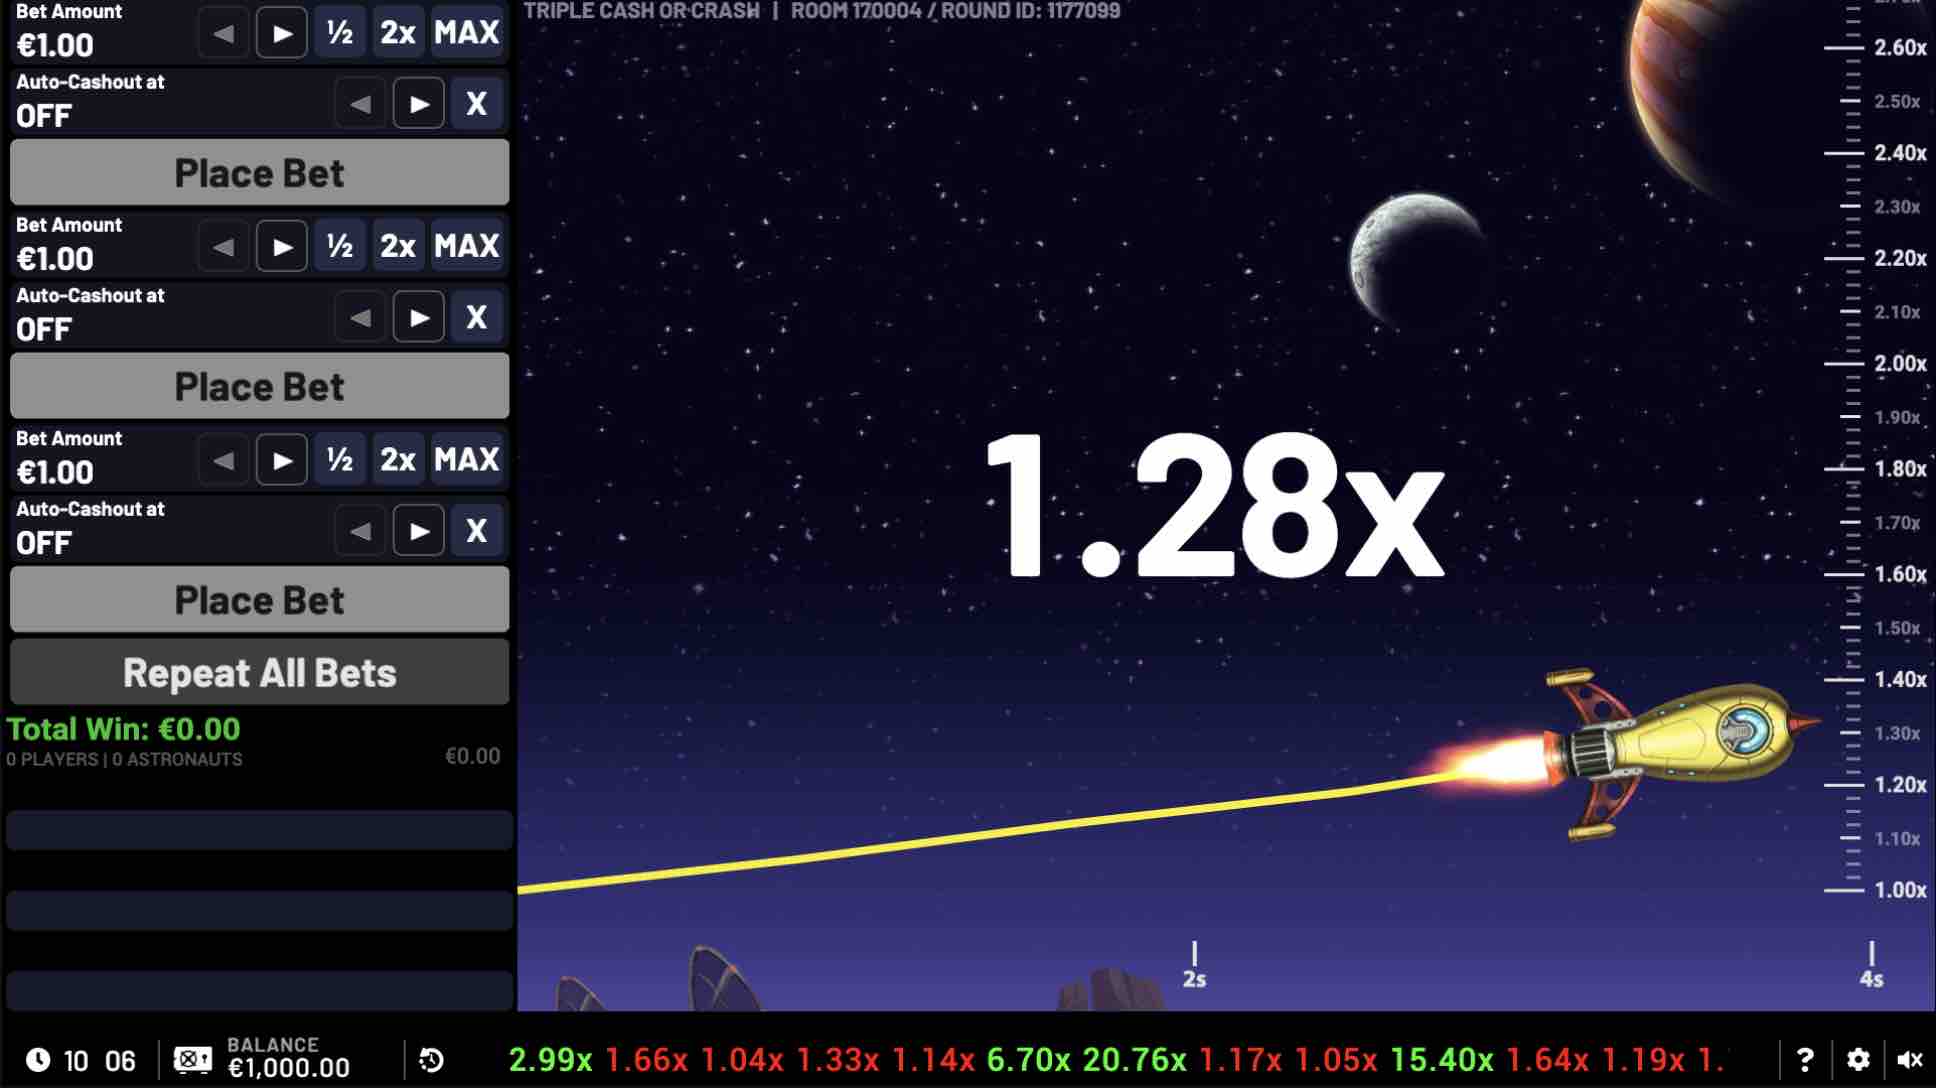This screenshot has height=1088, width=1936.
Task: Clear first Auto-Cashout with X button
Action: pos(477,103)
